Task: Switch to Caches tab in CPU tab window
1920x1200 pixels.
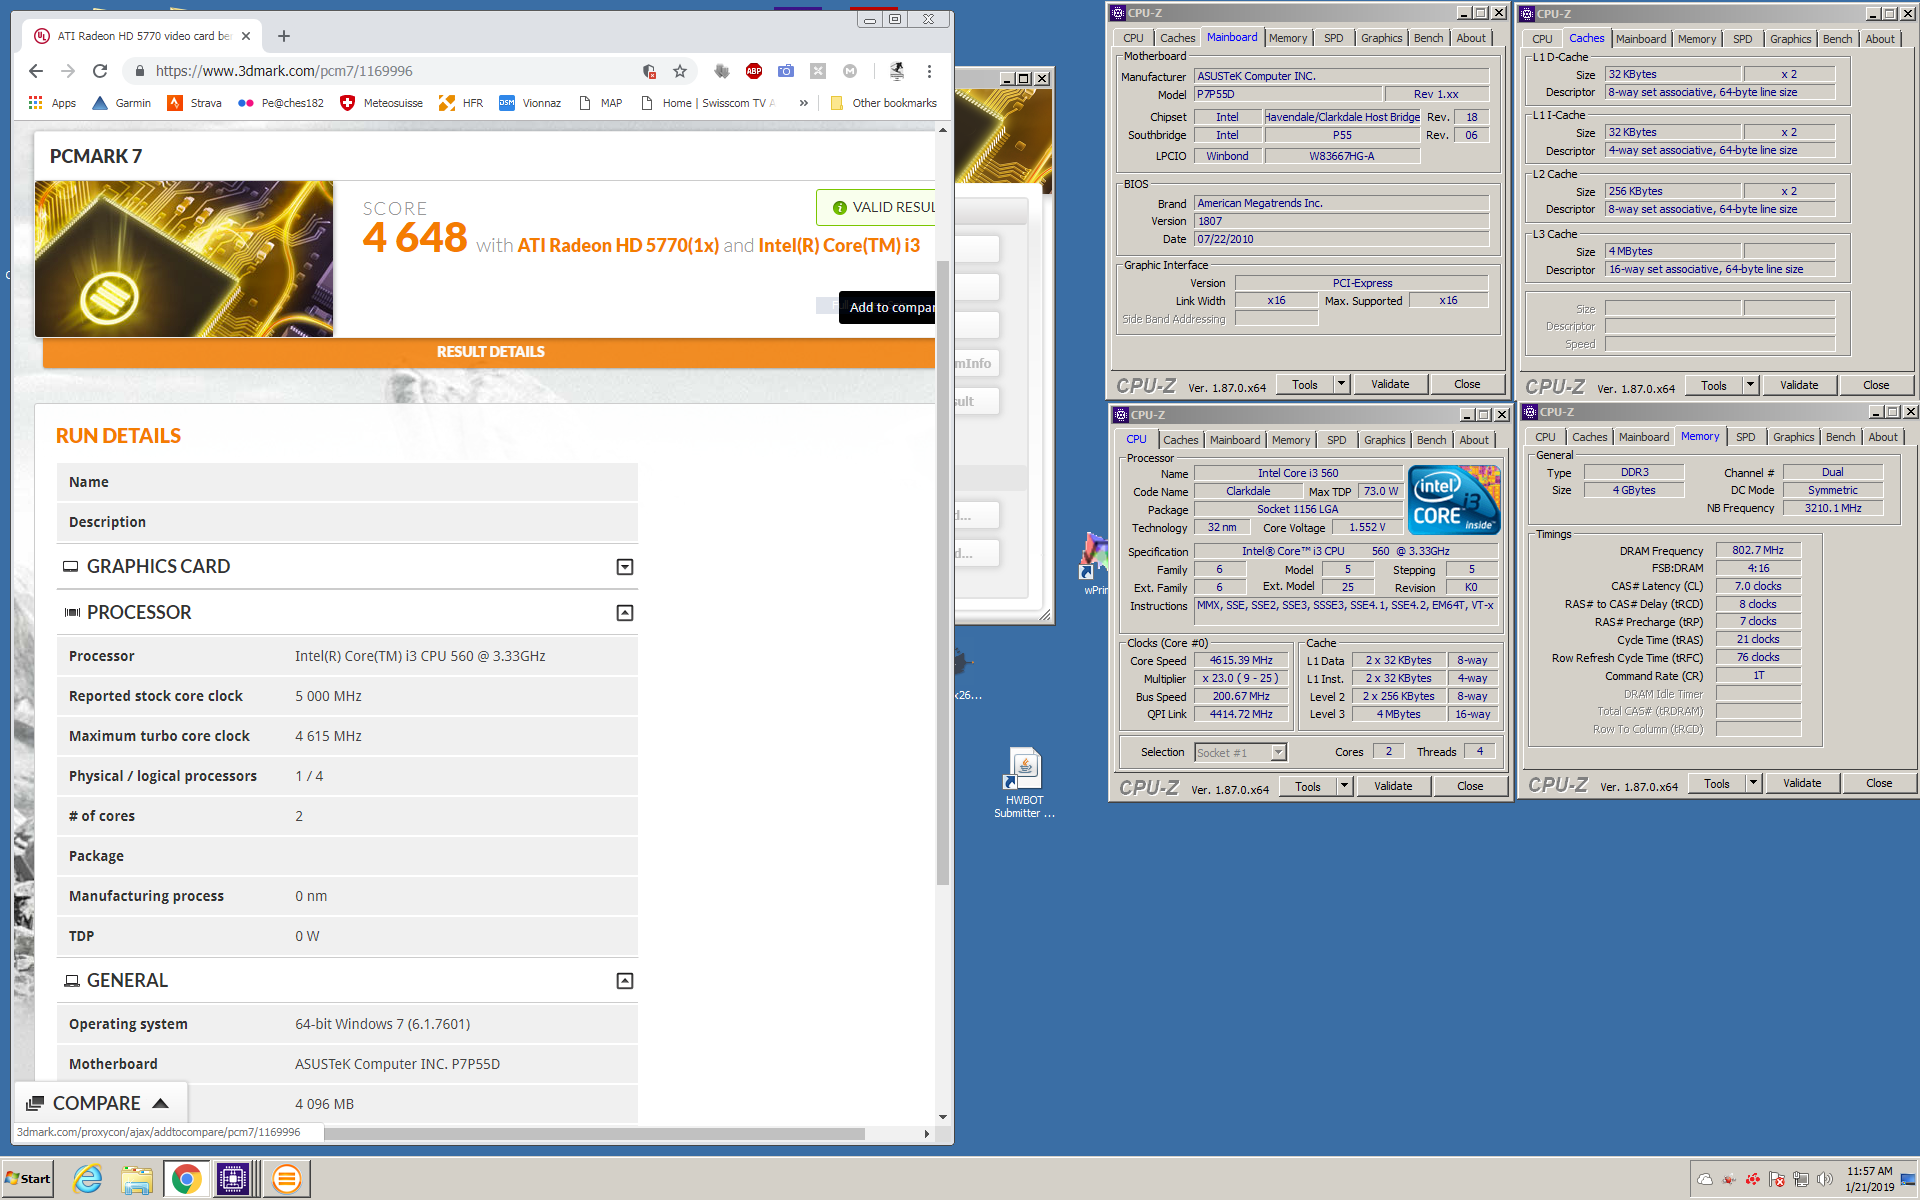Action: pos(1180,440)
